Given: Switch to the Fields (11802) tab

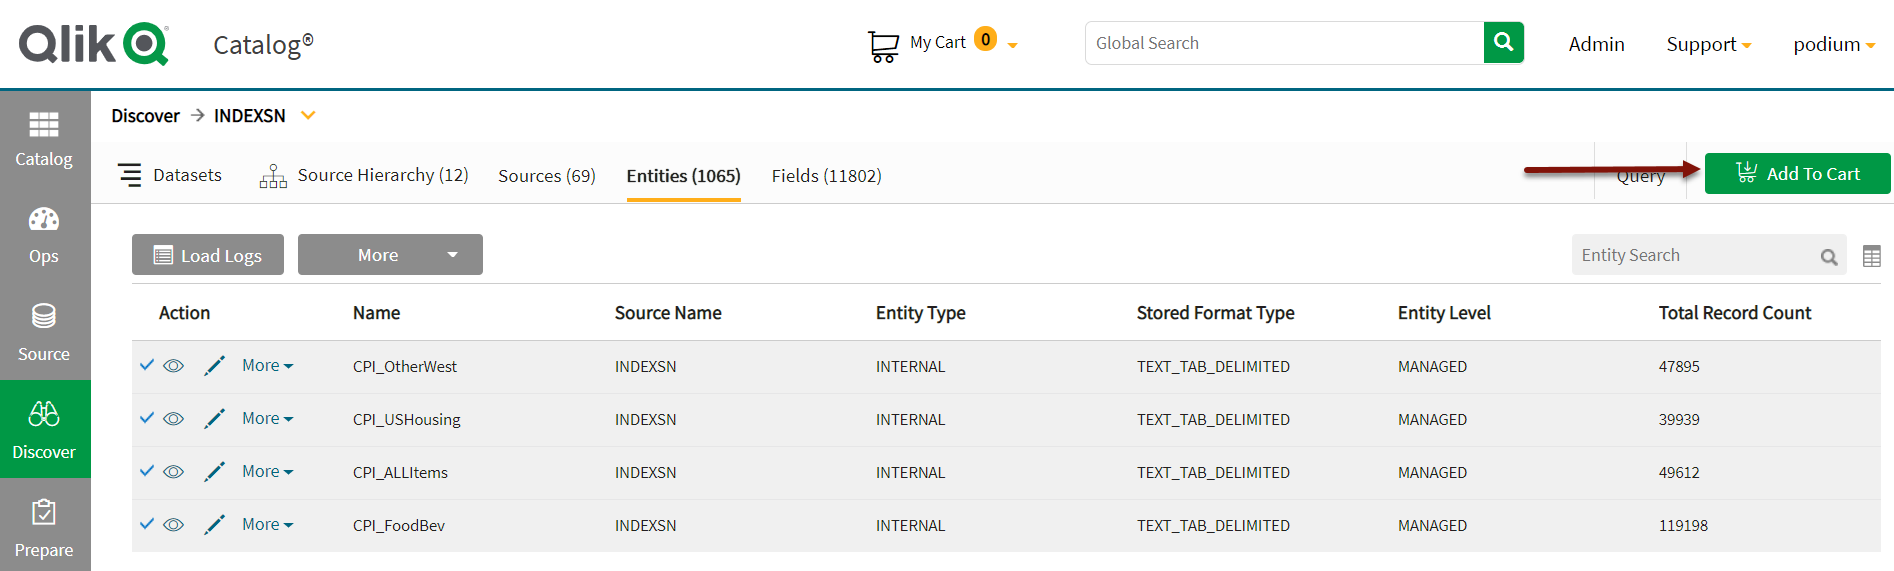Looking at the screenshot, I should (826, 176).
